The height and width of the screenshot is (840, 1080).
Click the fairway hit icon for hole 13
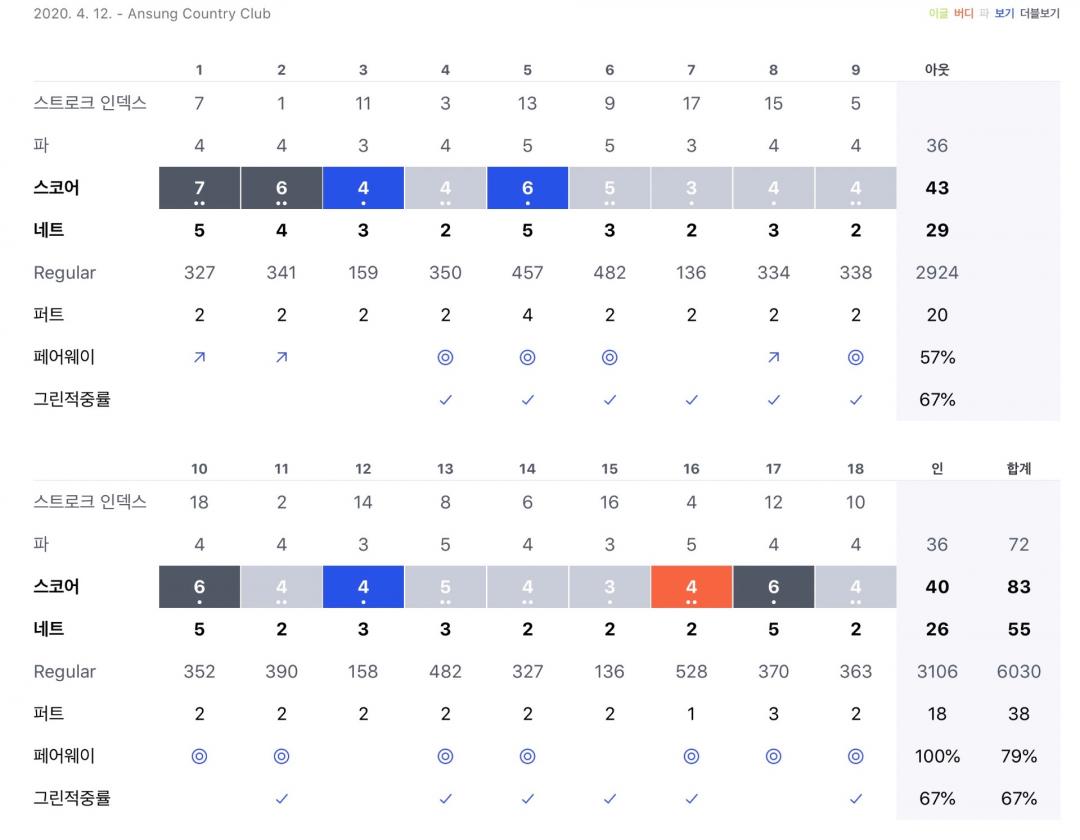click(445, 756)
